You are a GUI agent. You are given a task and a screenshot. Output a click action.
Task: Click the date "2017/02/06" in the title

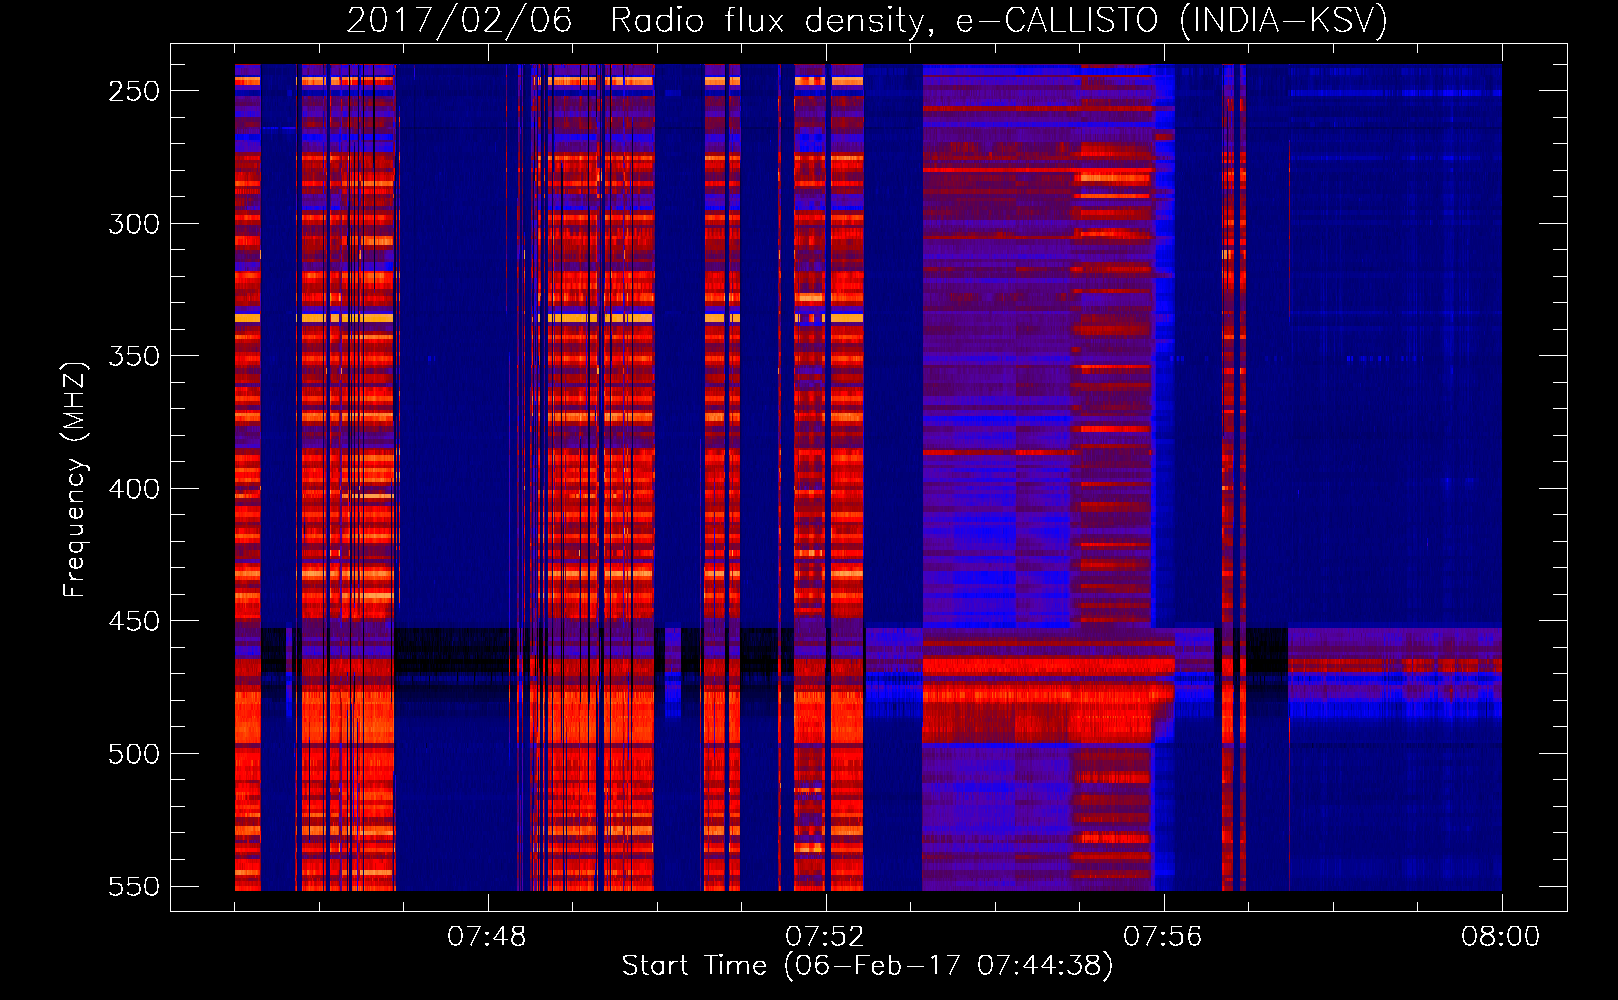459,20
